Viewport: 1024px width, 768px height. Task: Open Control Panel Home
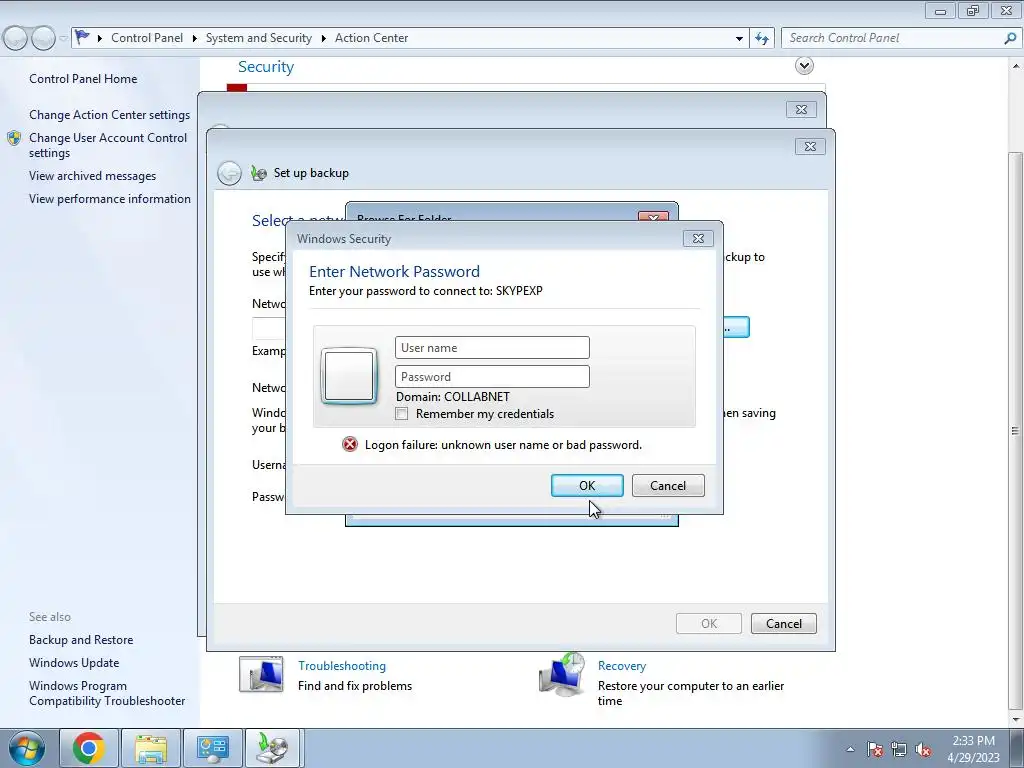click(83, 78)
